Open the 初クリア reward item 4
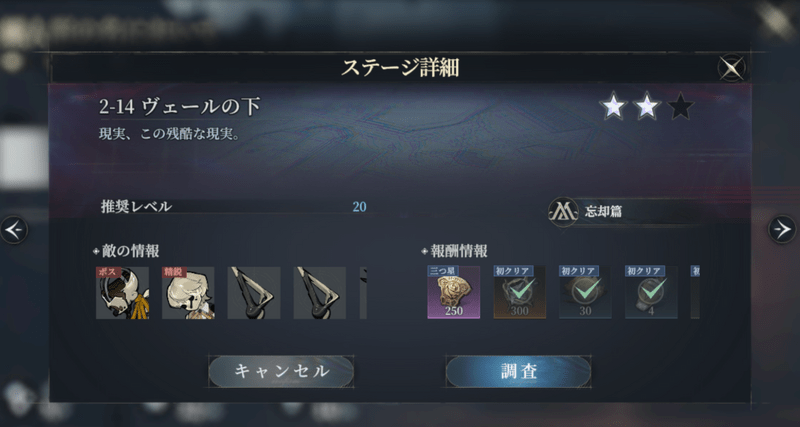Screen dimensions: 800x427 [x=651, y=292]
